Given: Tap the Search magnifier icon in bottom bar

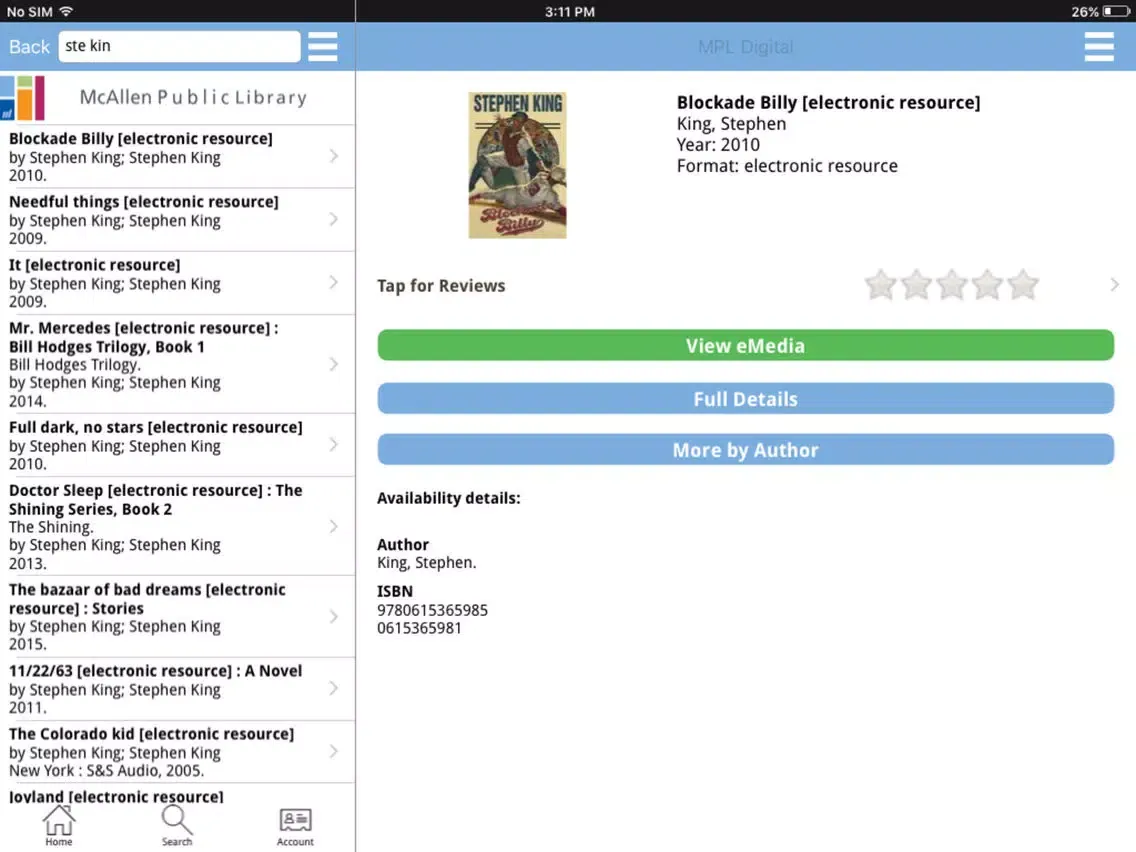Looking at the screenshot, I should coord(177,825).
